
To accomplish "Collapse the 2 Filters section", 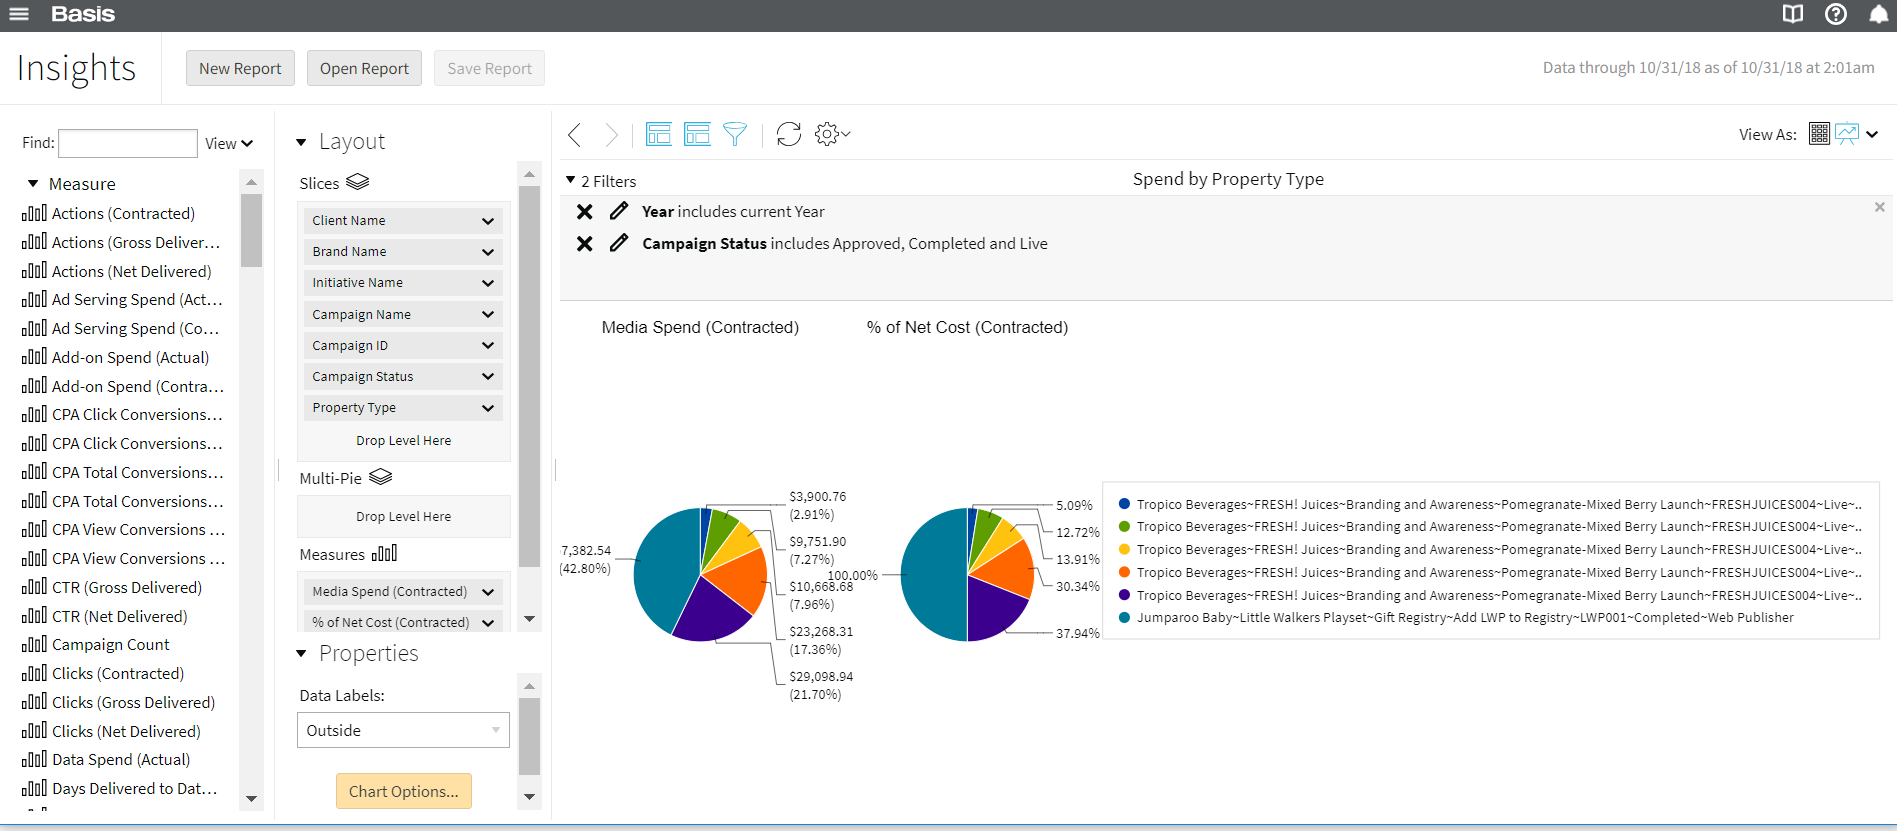I will (x=571, y=181).
